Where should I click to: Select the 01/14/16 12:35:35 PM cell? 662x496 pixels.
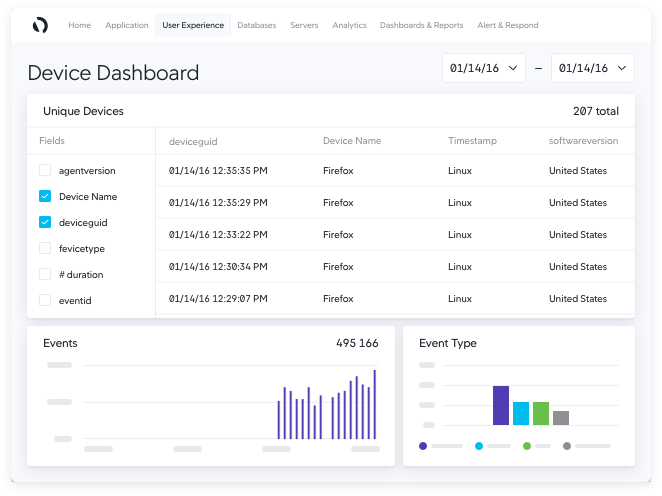pos(218,171)
